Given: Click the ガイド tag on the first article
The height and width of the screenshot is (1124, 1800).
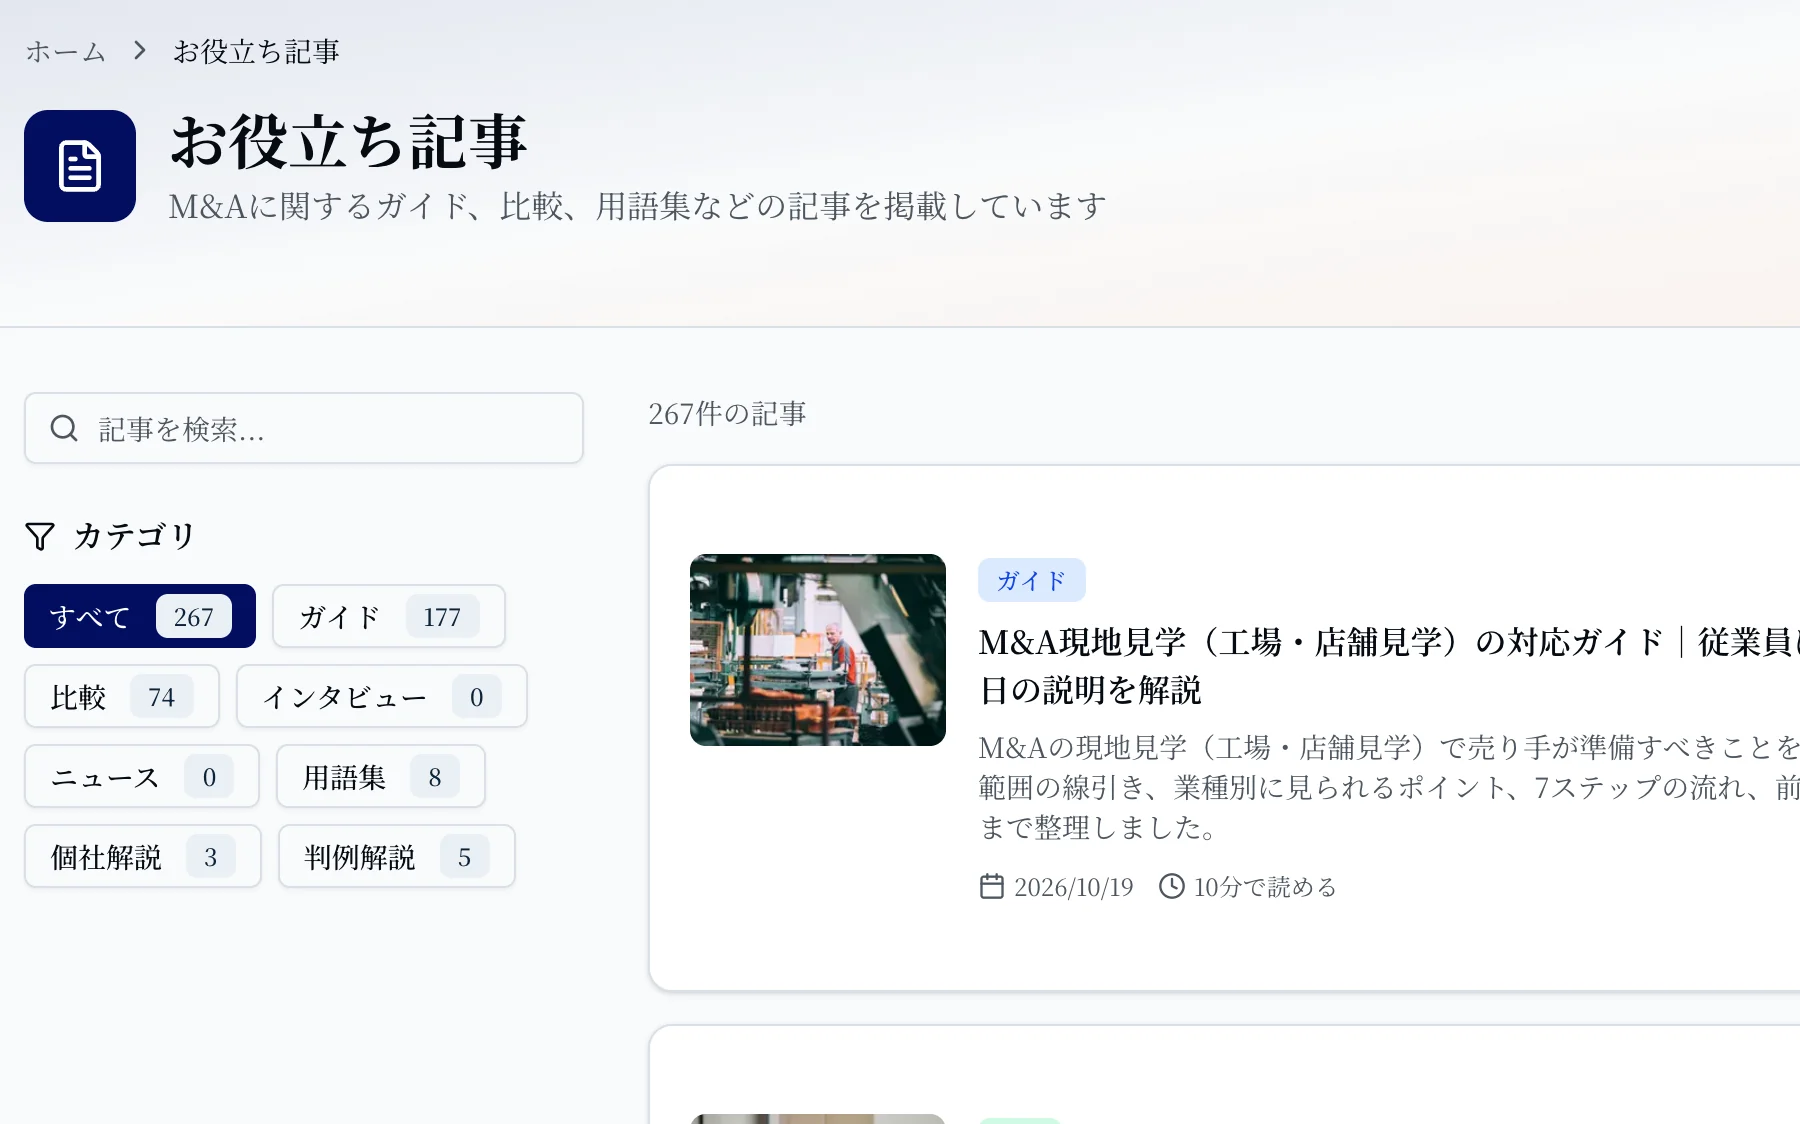Looking at the screenshot, I should point(1032,580).
